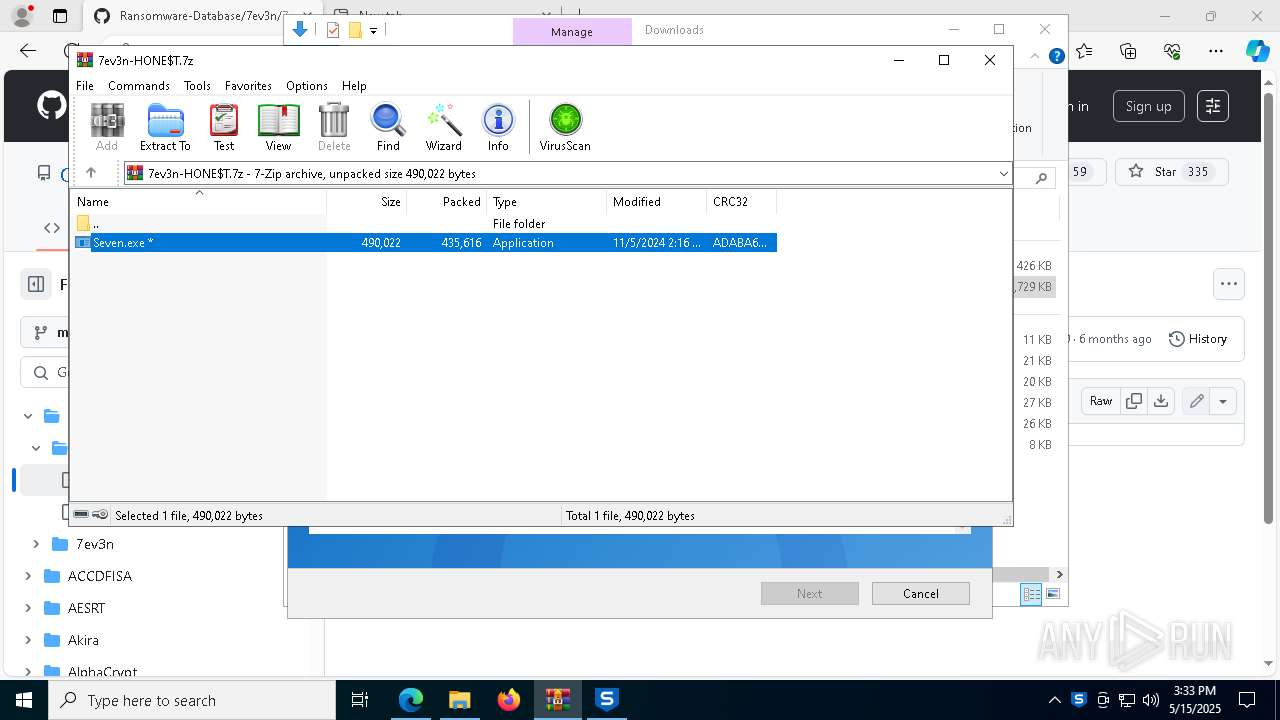Click the GitHub Sign up button
Image resolution: width=1280 pixels, height=720 pixels.
pos(1148,106)
